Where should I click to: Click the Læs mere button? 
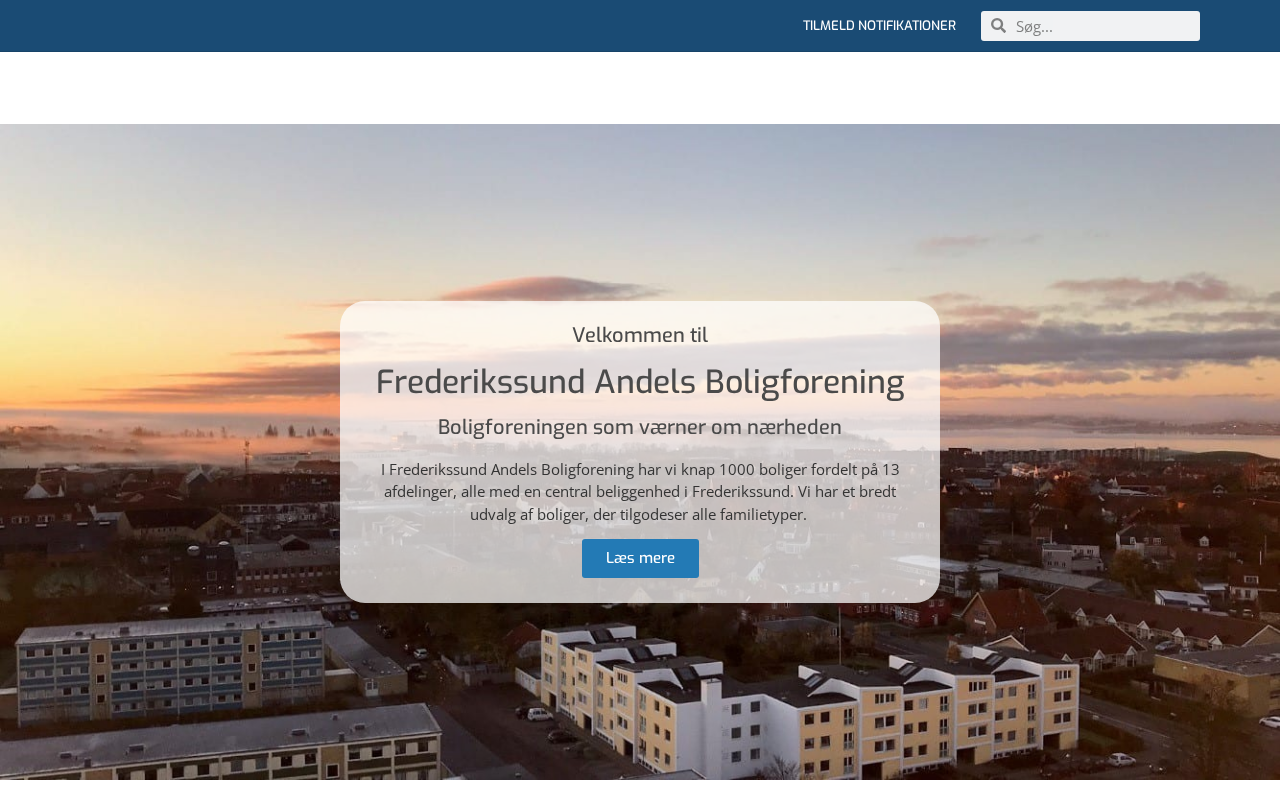tap(640, 558)
